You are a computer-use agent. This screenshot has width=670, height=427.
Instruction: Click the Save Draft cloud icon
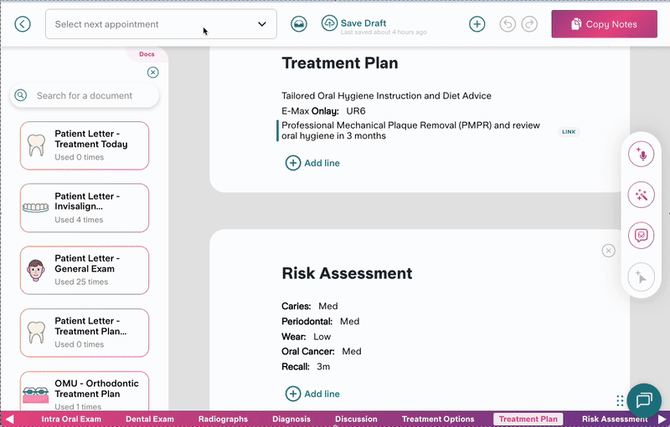(x=329, y=23)
